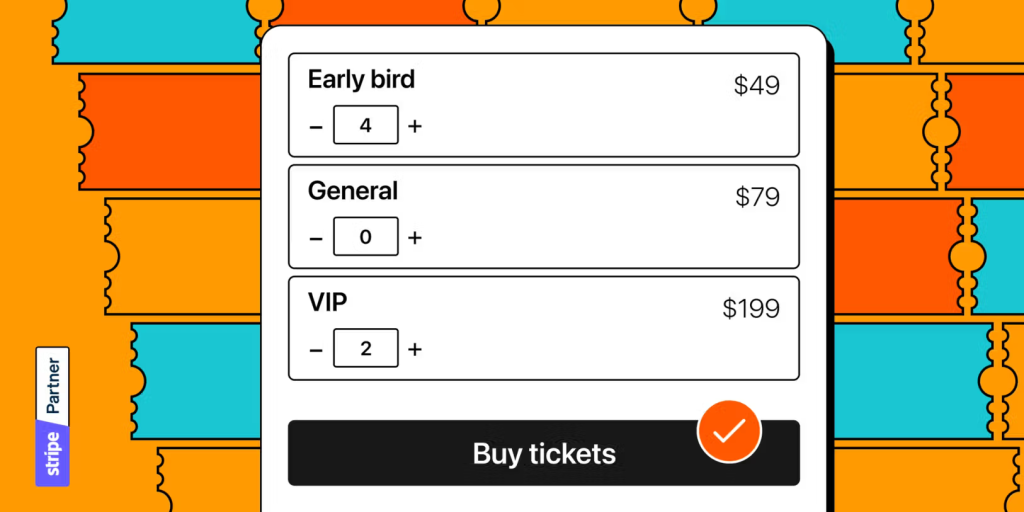The height and width of the screenshot is (512, 1024).
Task: Click the VIP ticket heading
Action: click(x=328, y=302)
